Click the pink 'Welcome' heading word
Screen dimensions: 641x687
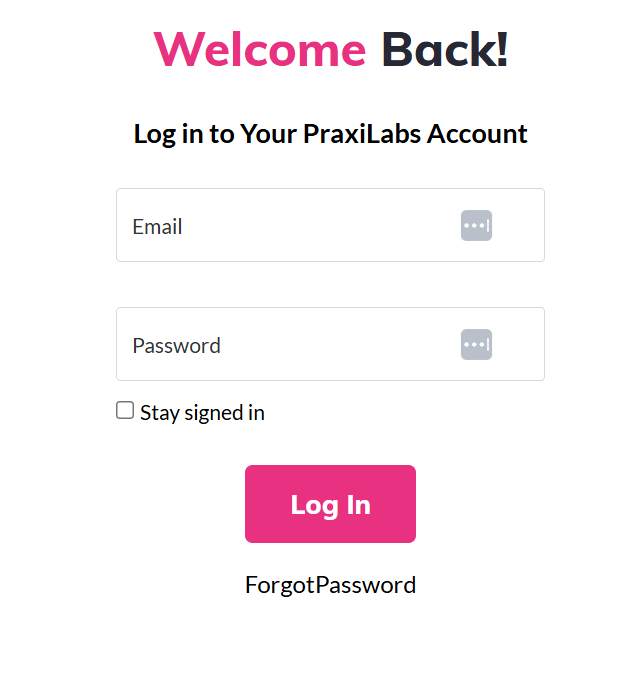coord(260,50)
